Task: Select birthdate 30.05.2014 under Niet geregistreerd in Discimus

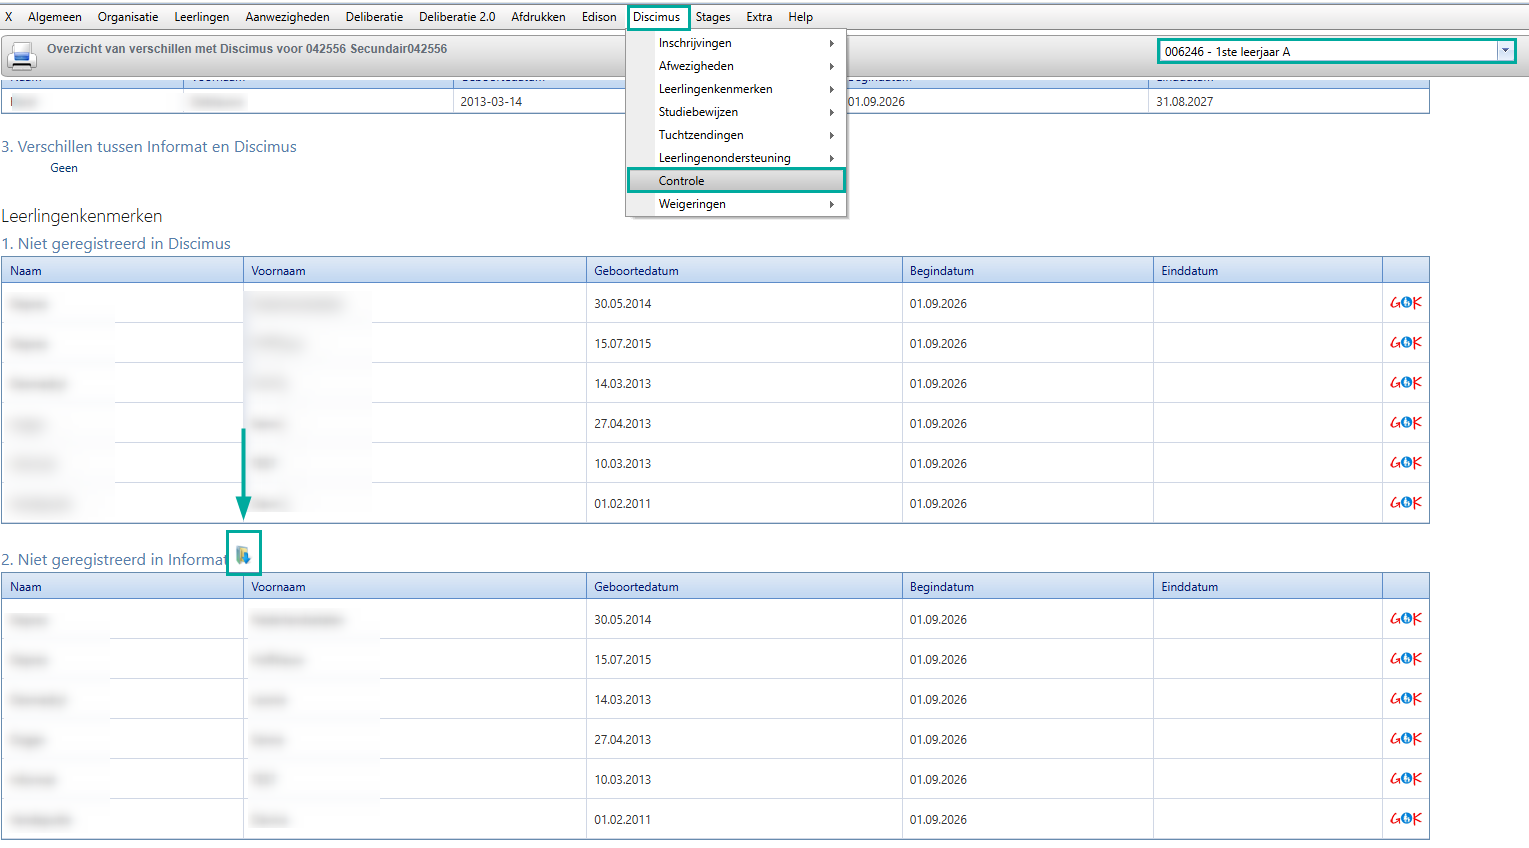Action: (x=623, y=304)
